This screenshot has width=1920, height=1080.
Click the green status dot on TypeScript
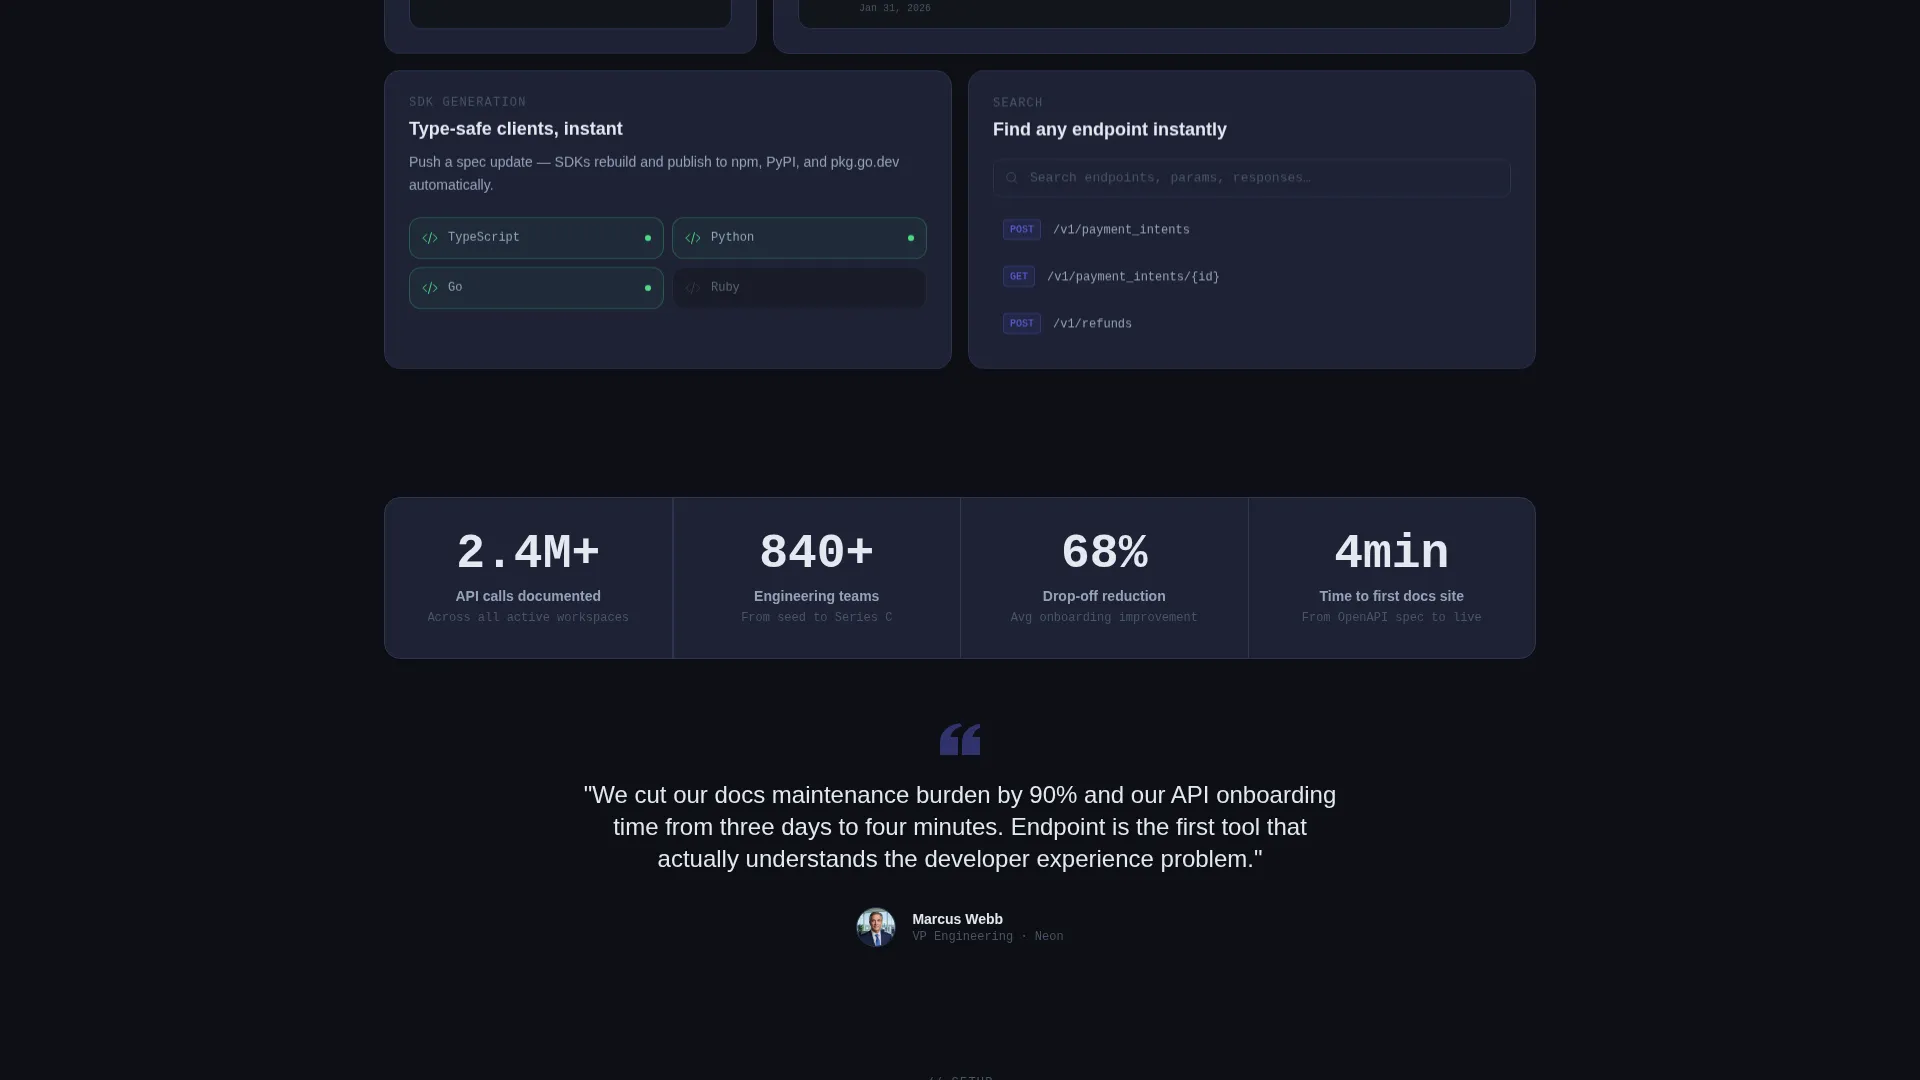point(648,238)
